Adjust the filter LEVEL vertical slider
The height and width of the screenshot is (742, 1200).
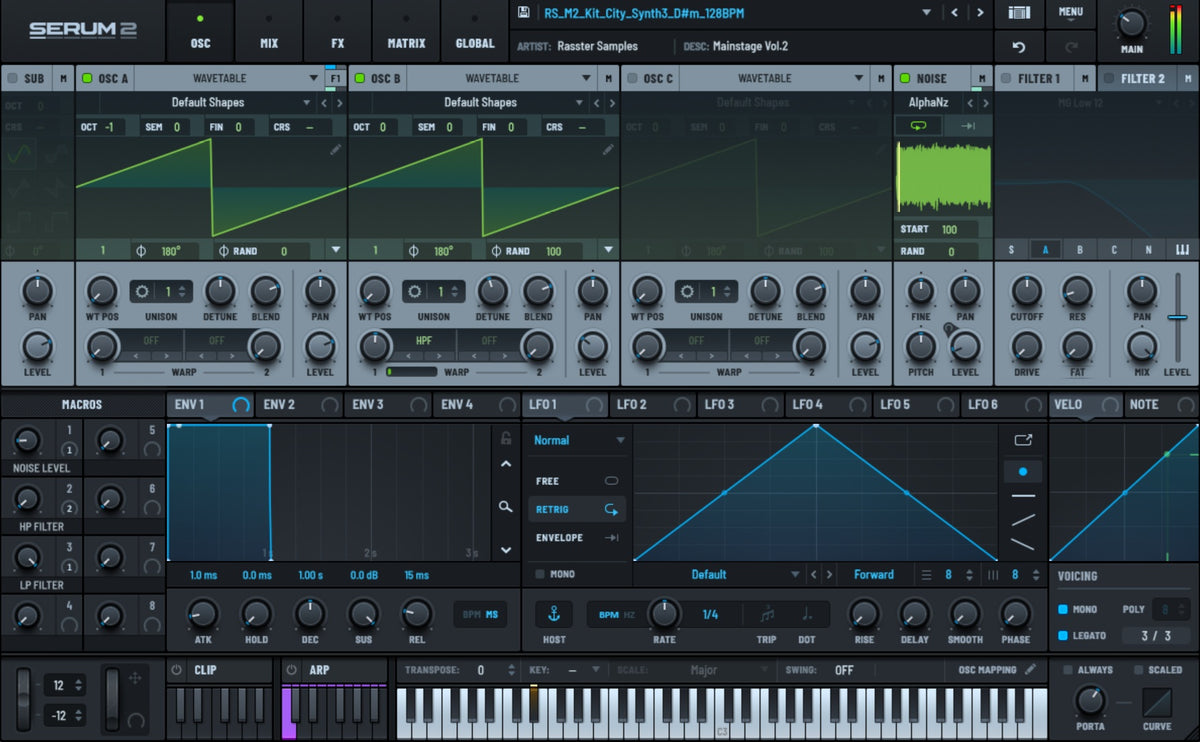tap(1177, 318)
